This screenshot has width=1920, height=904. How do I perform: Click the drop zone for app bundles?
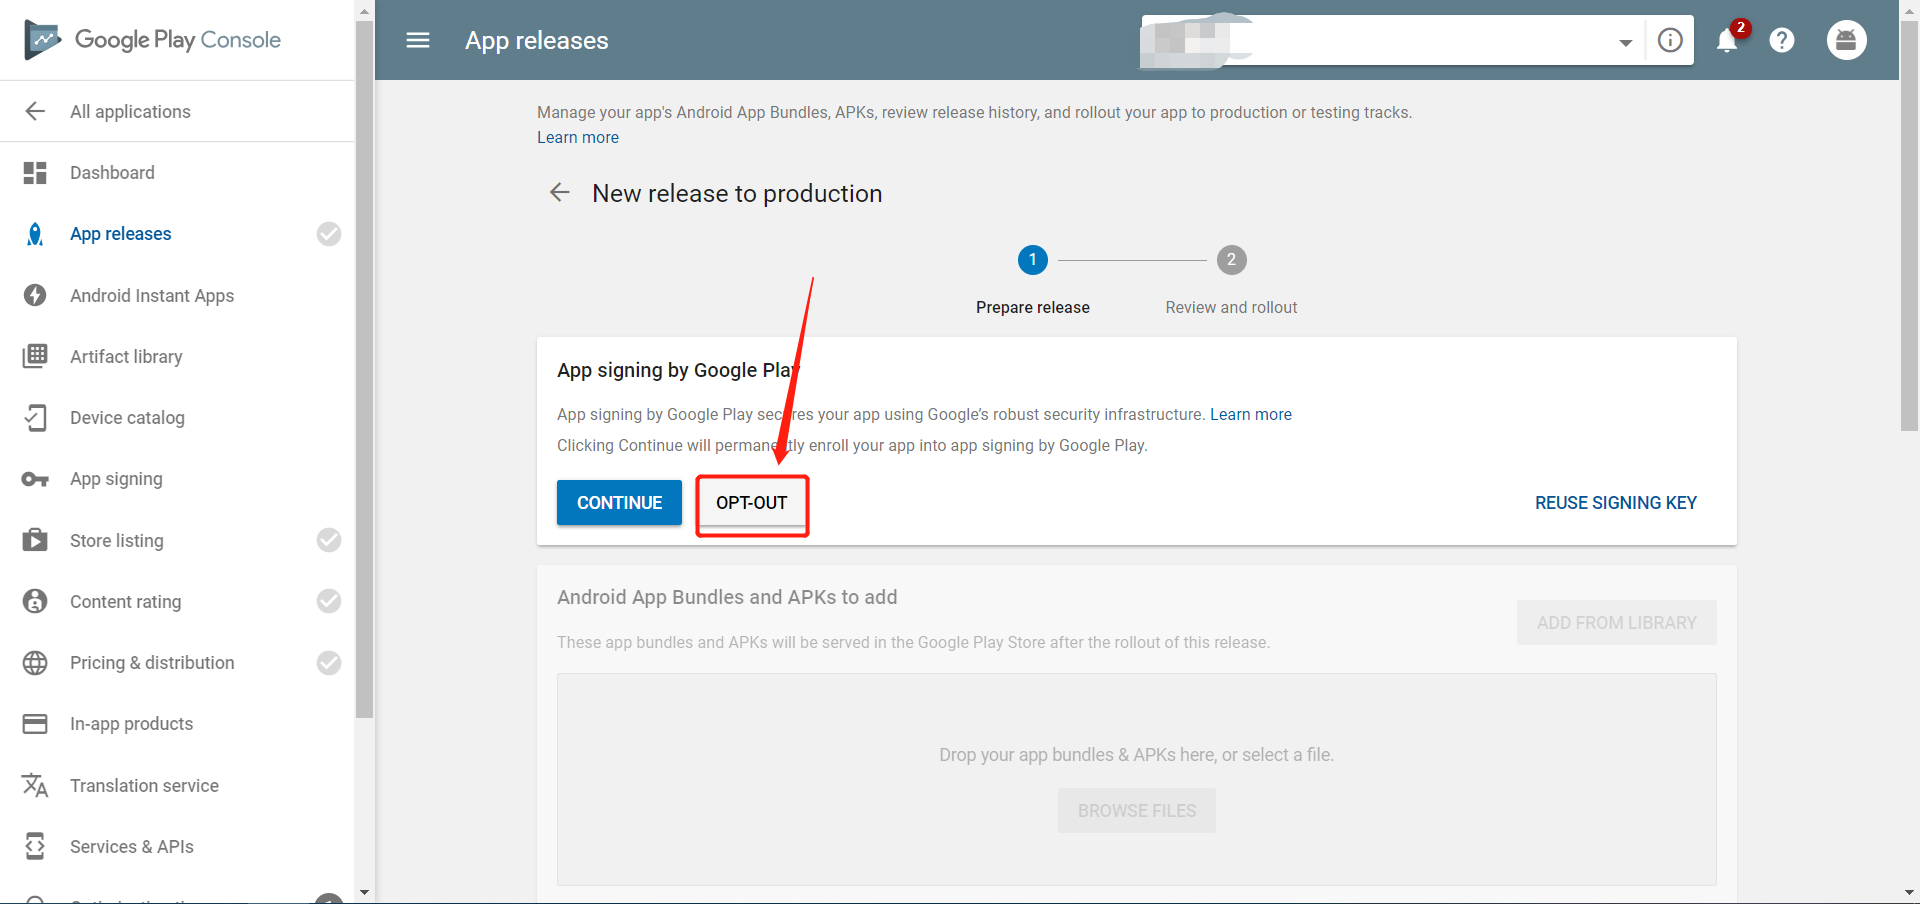click(1137, 779)
